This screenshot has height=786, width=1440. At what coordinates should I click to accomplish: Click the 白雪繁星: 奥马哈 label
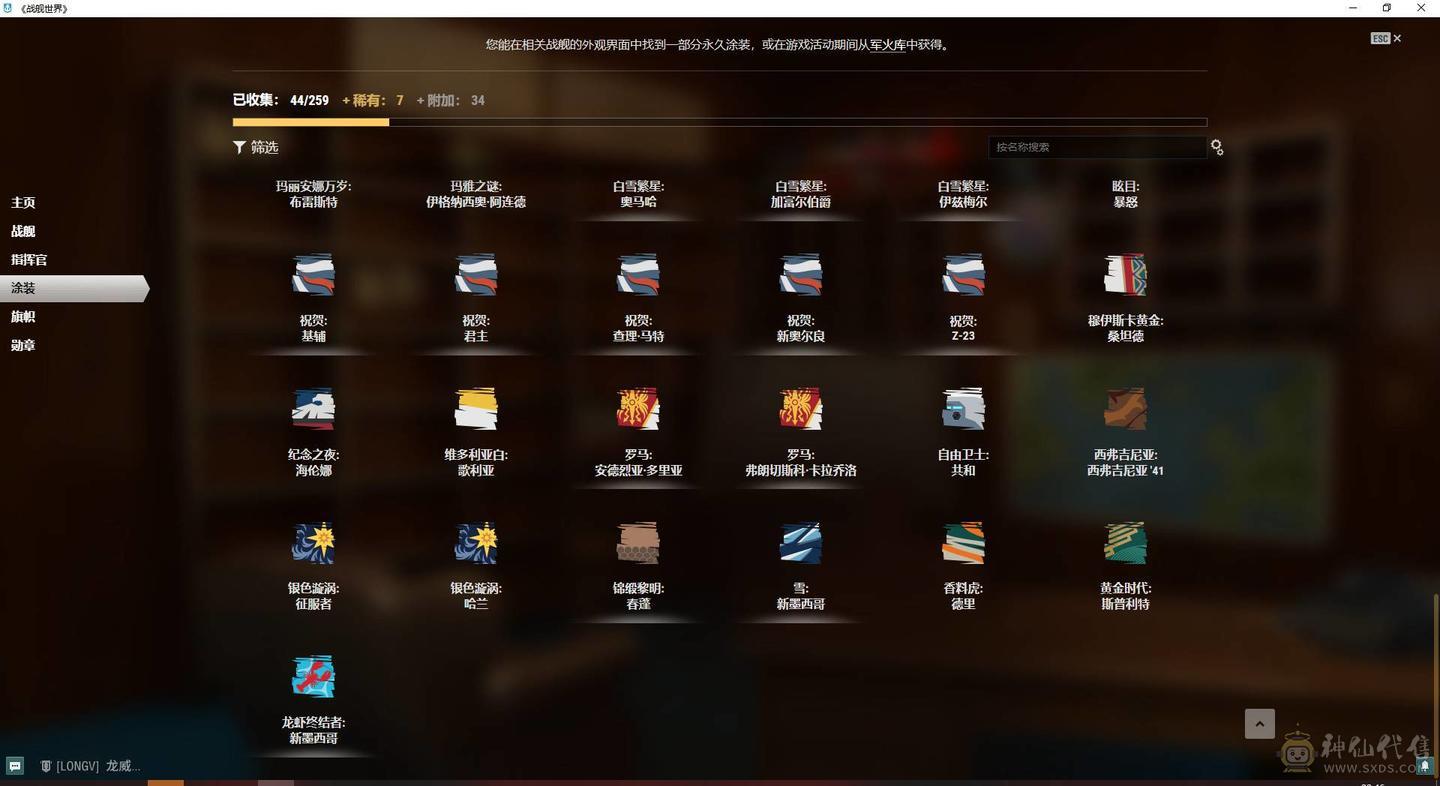pyautogui.click(x=638, y=194)
